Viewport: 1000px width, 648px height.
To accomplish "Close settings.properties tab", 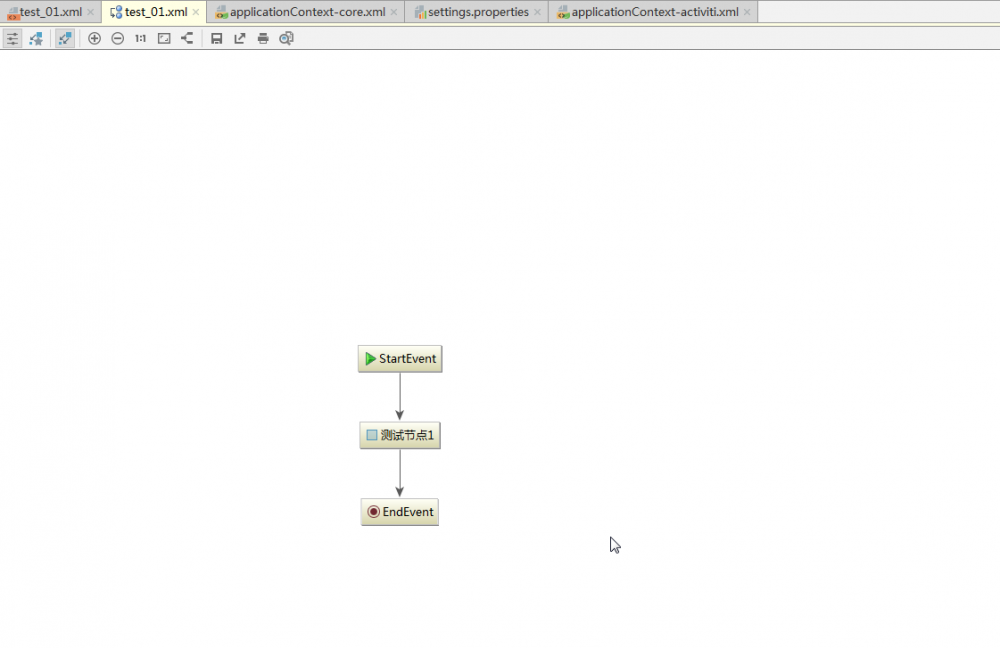I will [537, 12].
